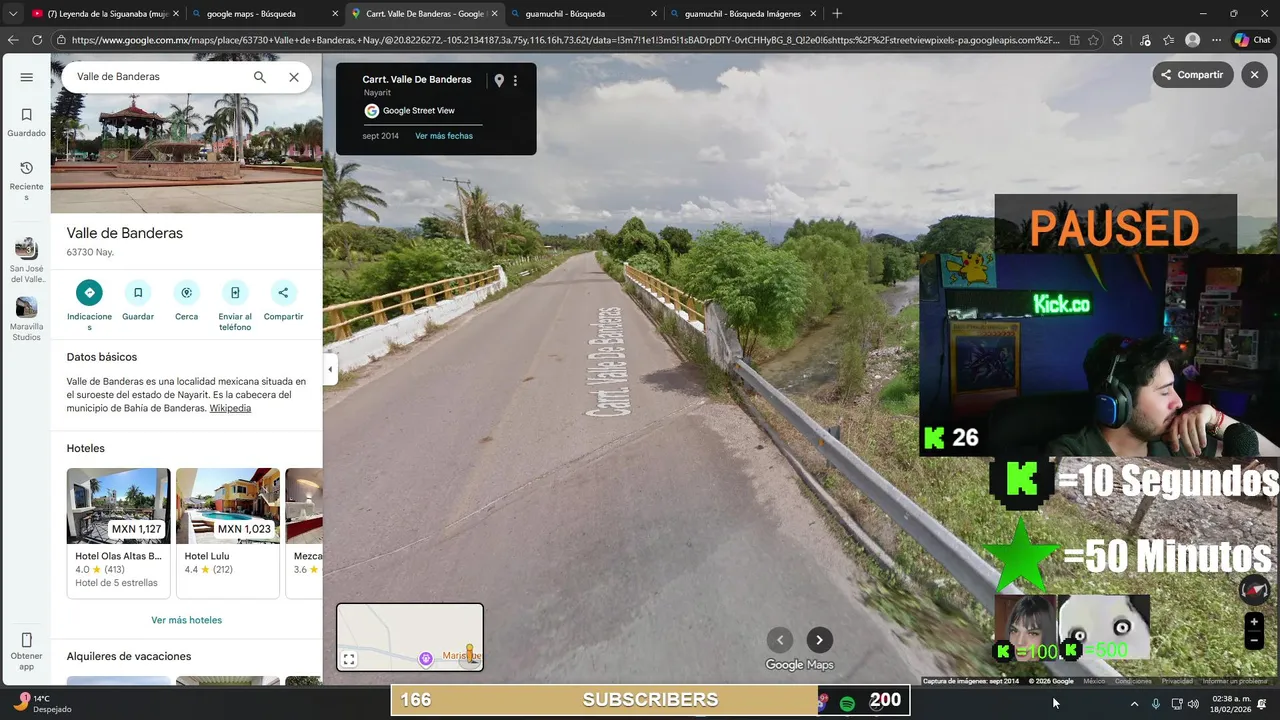Click the Valle de Banderas search field
This screenshot has width=1280, height=720.
pos(155,77)
